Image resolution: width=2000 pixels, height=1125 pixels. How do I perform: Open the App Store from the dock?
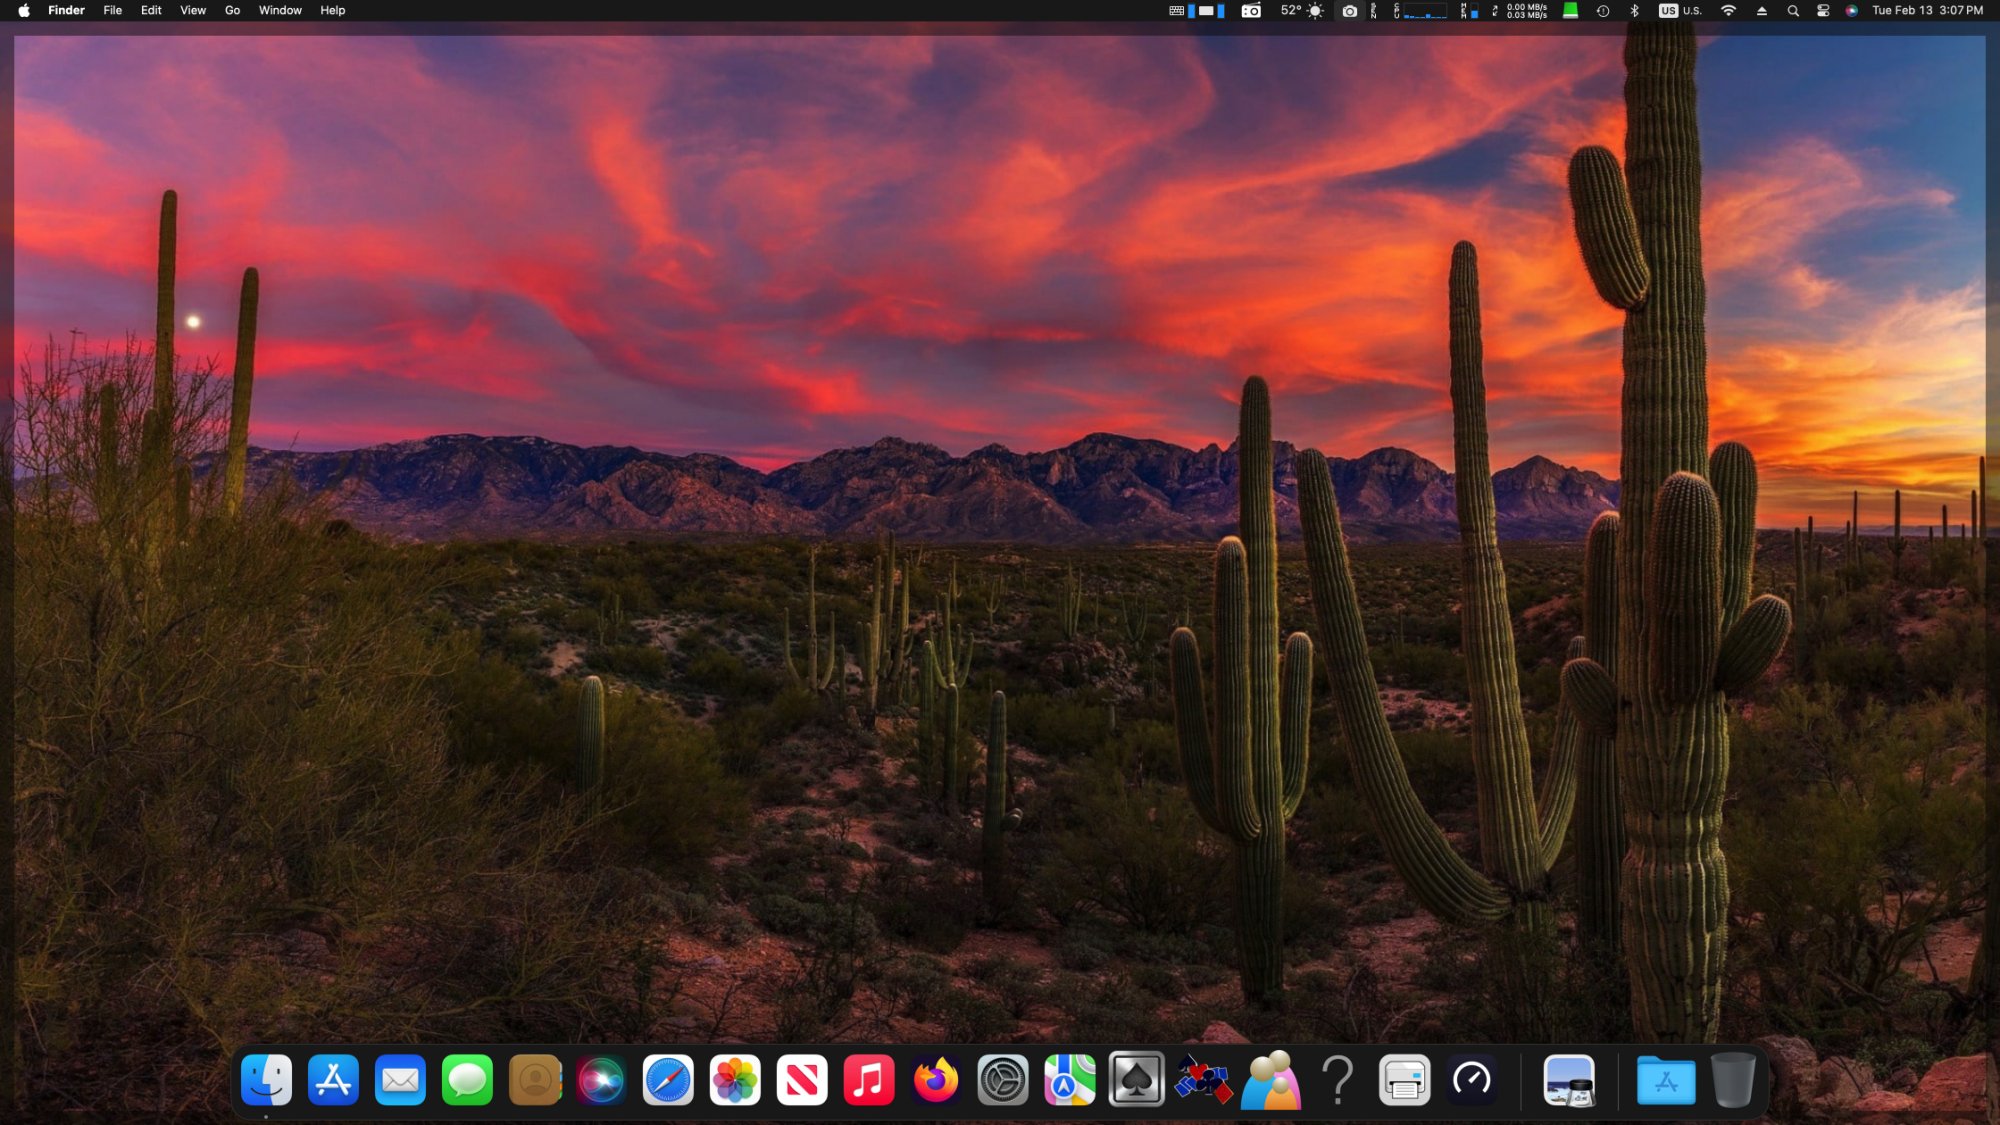click(x=333, y=1080)
